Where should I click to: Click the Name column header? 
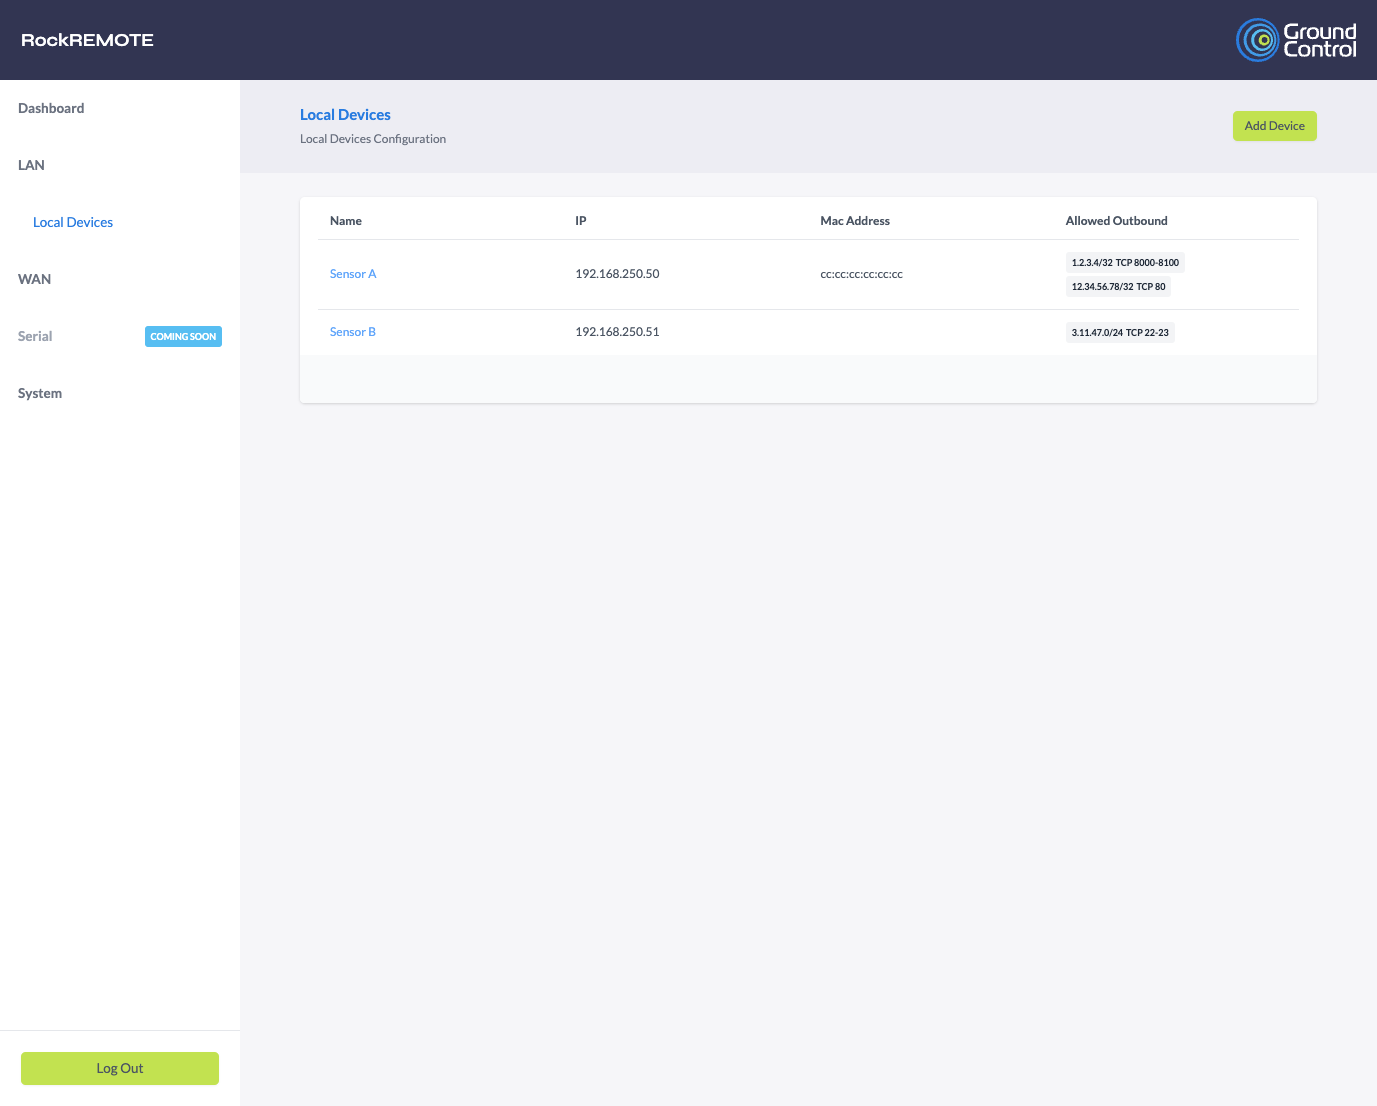[346, 221]
